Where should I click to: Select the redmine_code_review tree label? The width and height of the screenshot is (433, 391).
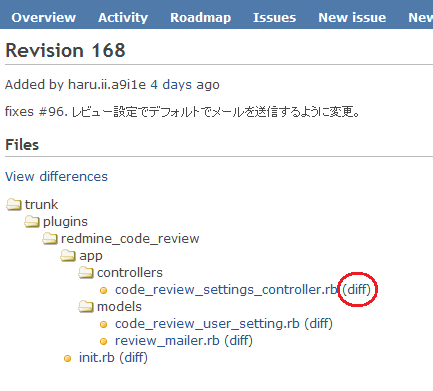click(130, 239)
